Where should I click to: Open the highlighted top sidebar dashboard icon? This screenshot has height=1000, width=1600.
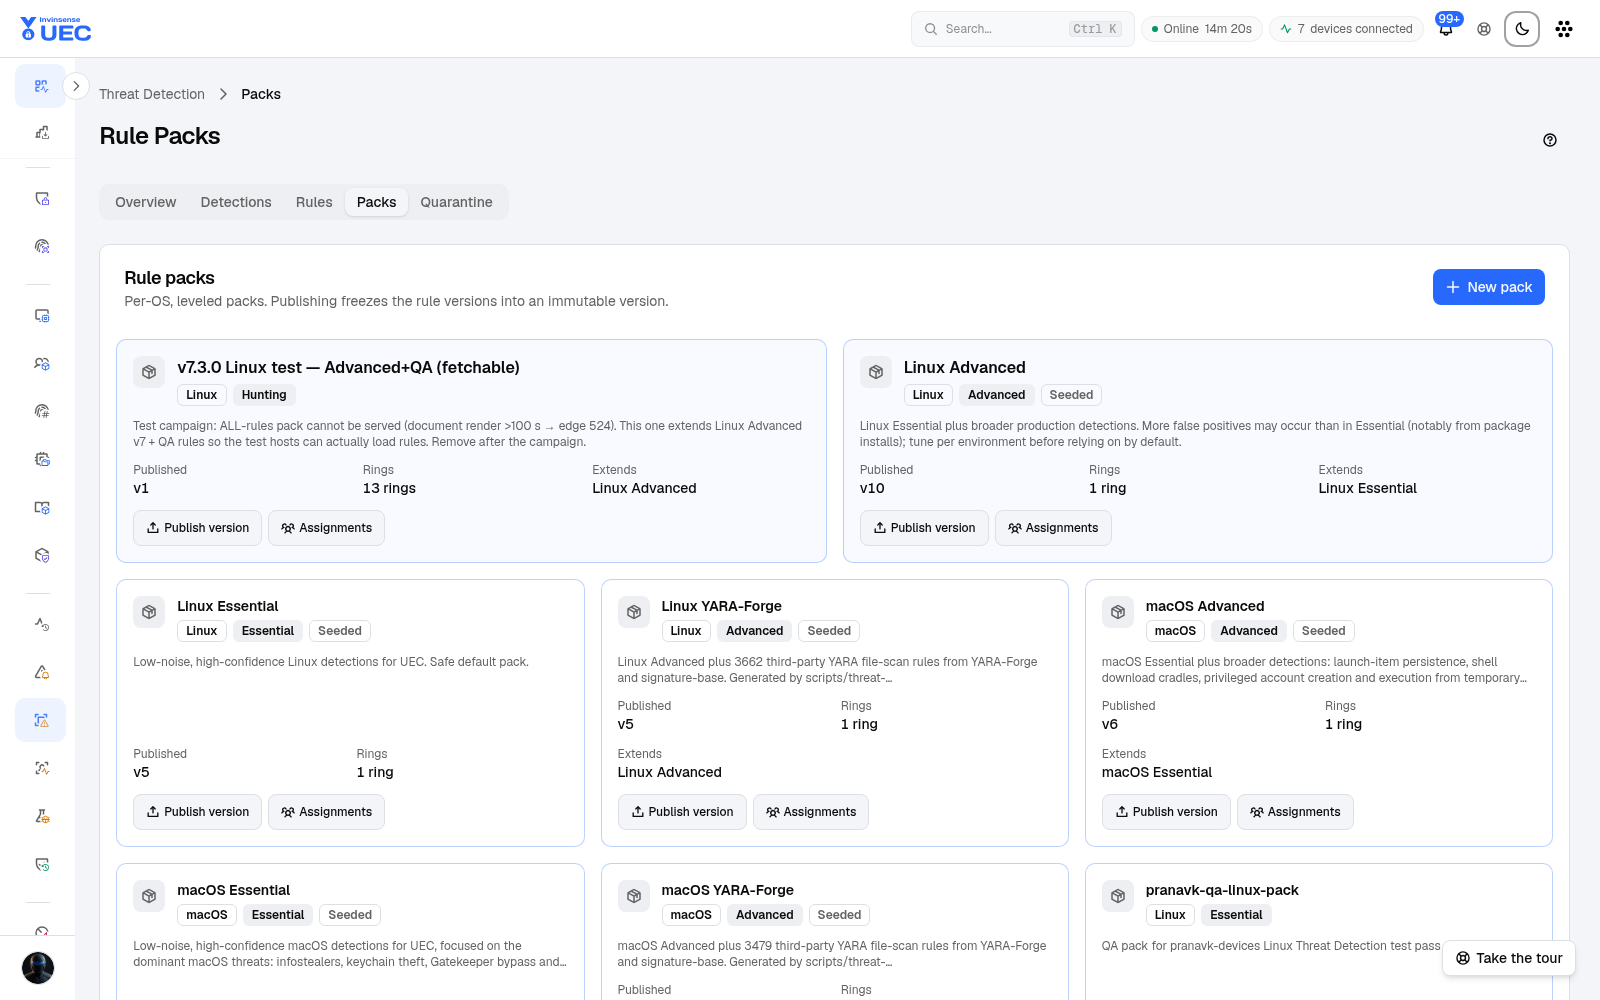(41, 86)
